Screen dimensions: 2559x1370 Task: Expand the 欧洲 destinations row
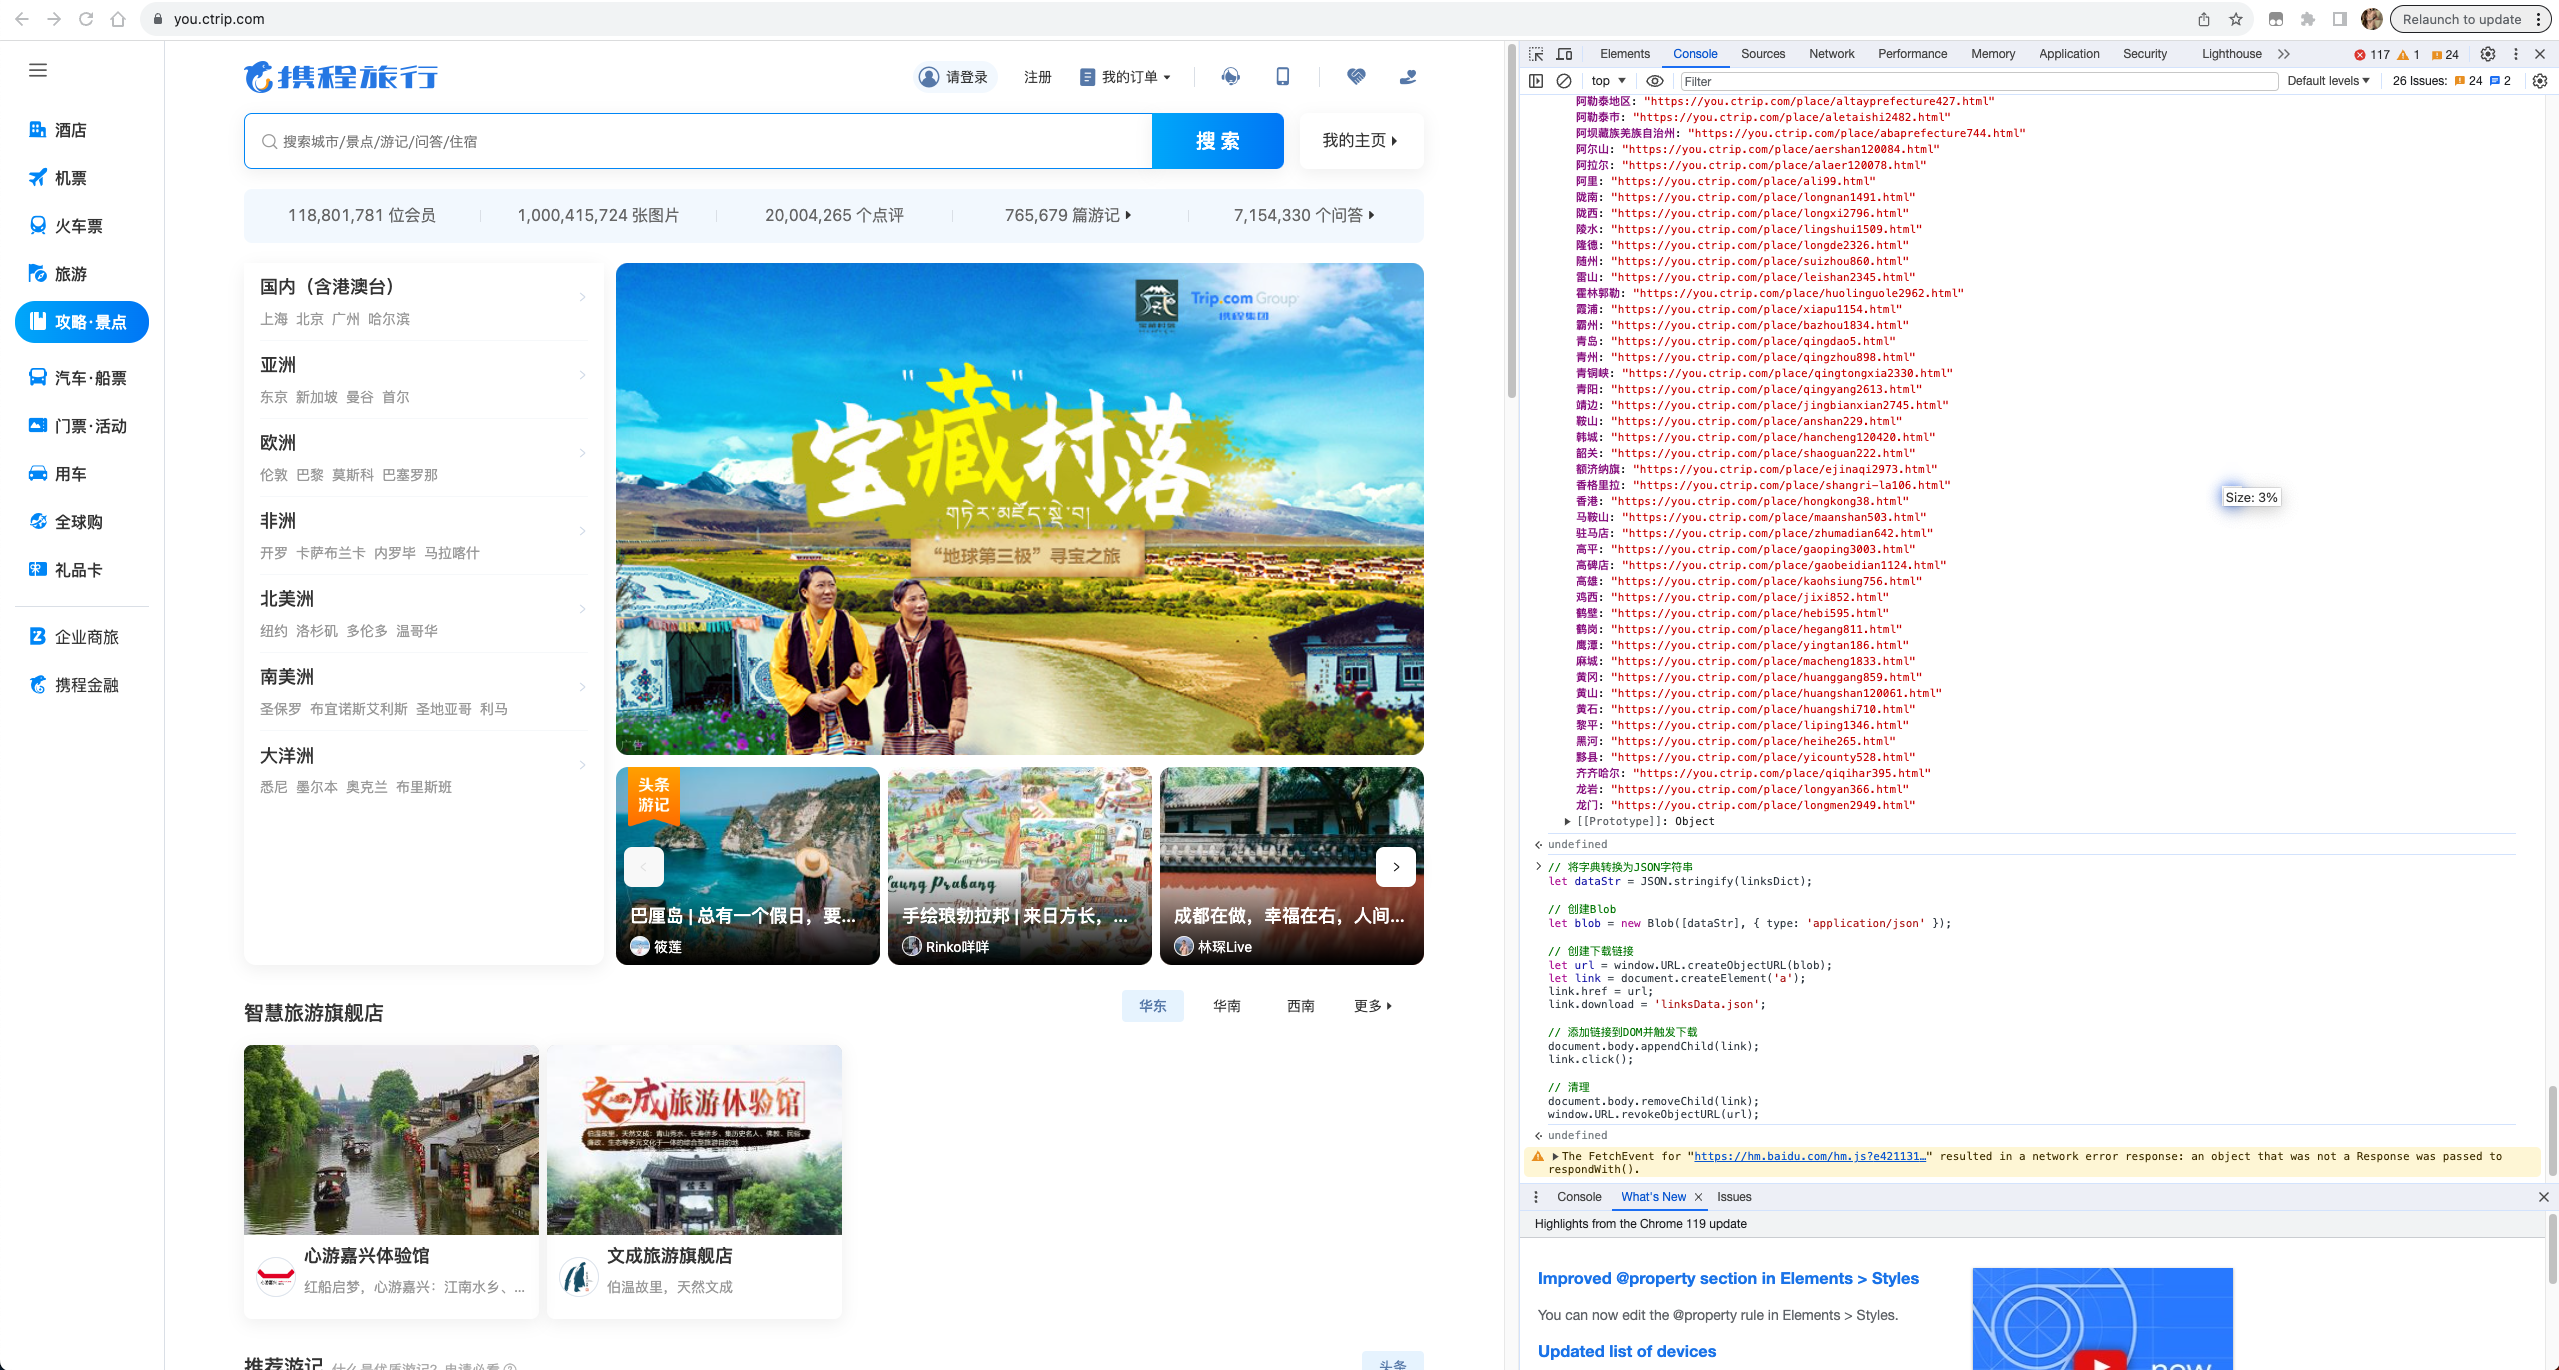[423, 457]
